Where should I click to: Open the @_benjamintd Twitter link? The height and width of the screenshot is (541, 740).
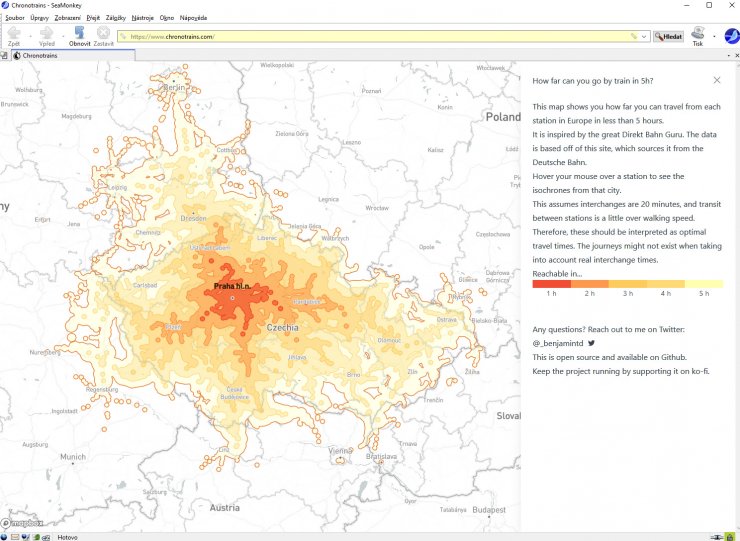click(x=558, y=343)
